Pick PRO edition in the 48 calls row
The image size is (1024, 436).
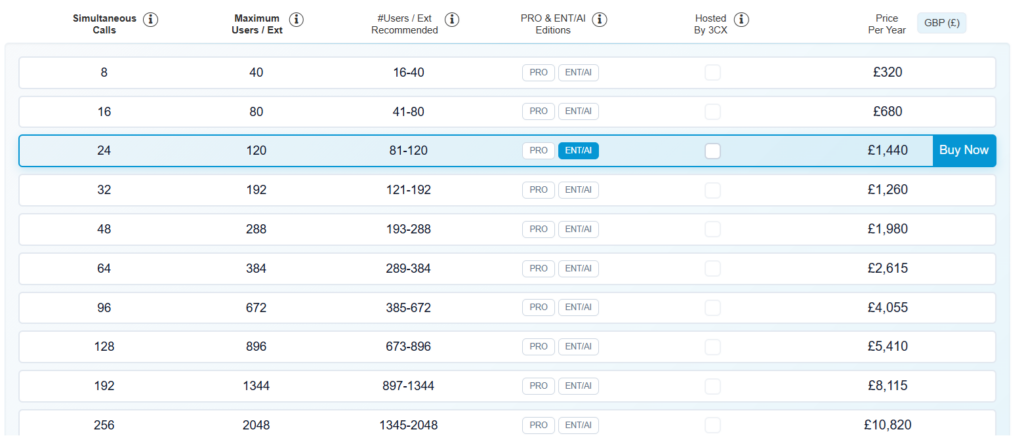click(x=538, y=229)
